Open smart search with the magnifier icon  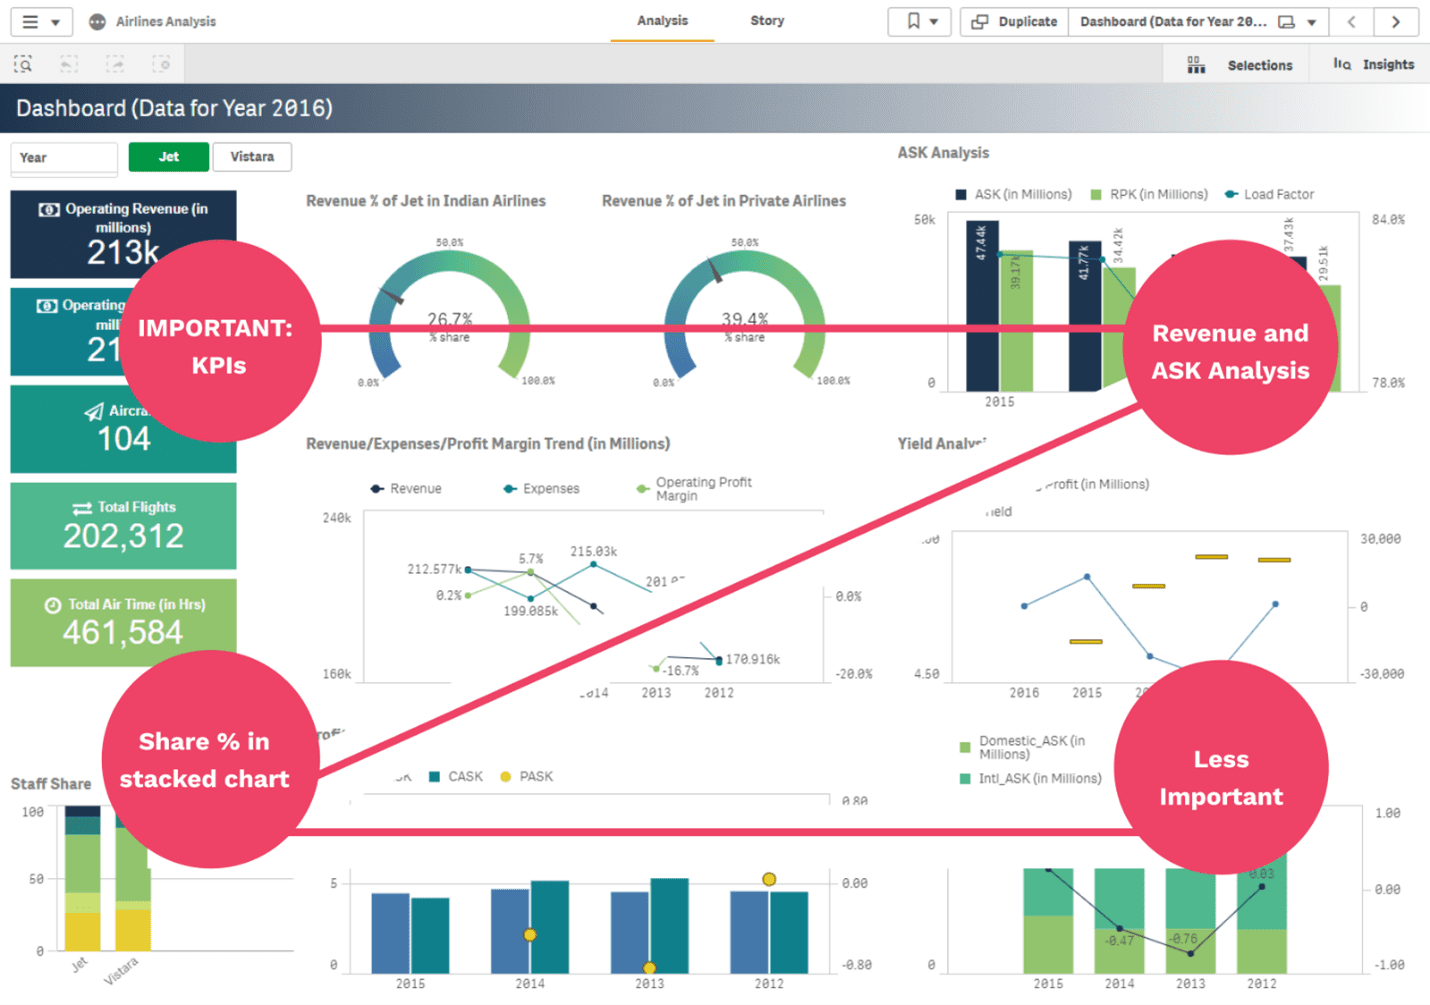pos(22,62)
